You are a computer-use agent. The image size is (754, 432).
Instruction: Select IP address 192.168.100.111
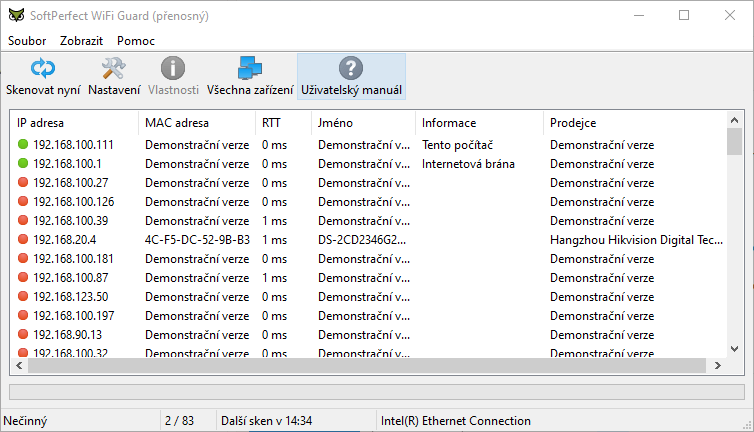click(73, 145)
